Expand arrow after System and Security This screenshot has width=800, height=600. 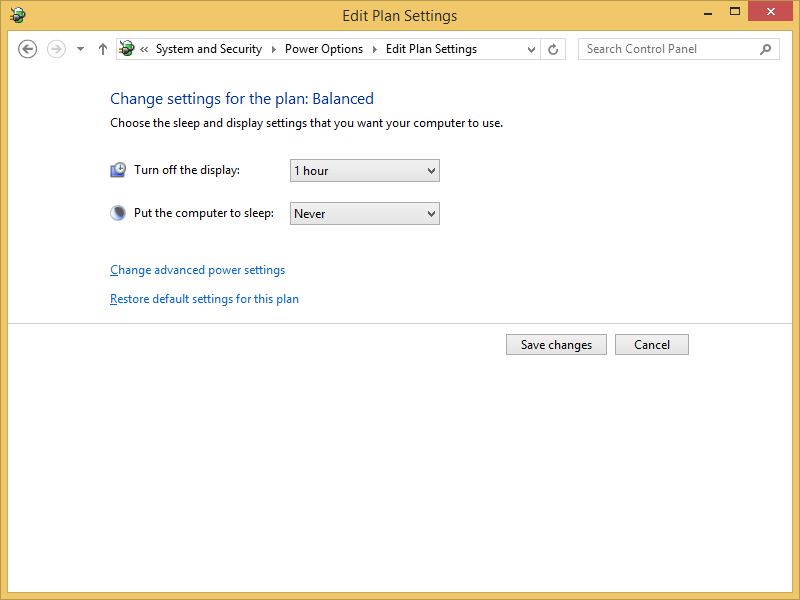[x=273, y=49]
